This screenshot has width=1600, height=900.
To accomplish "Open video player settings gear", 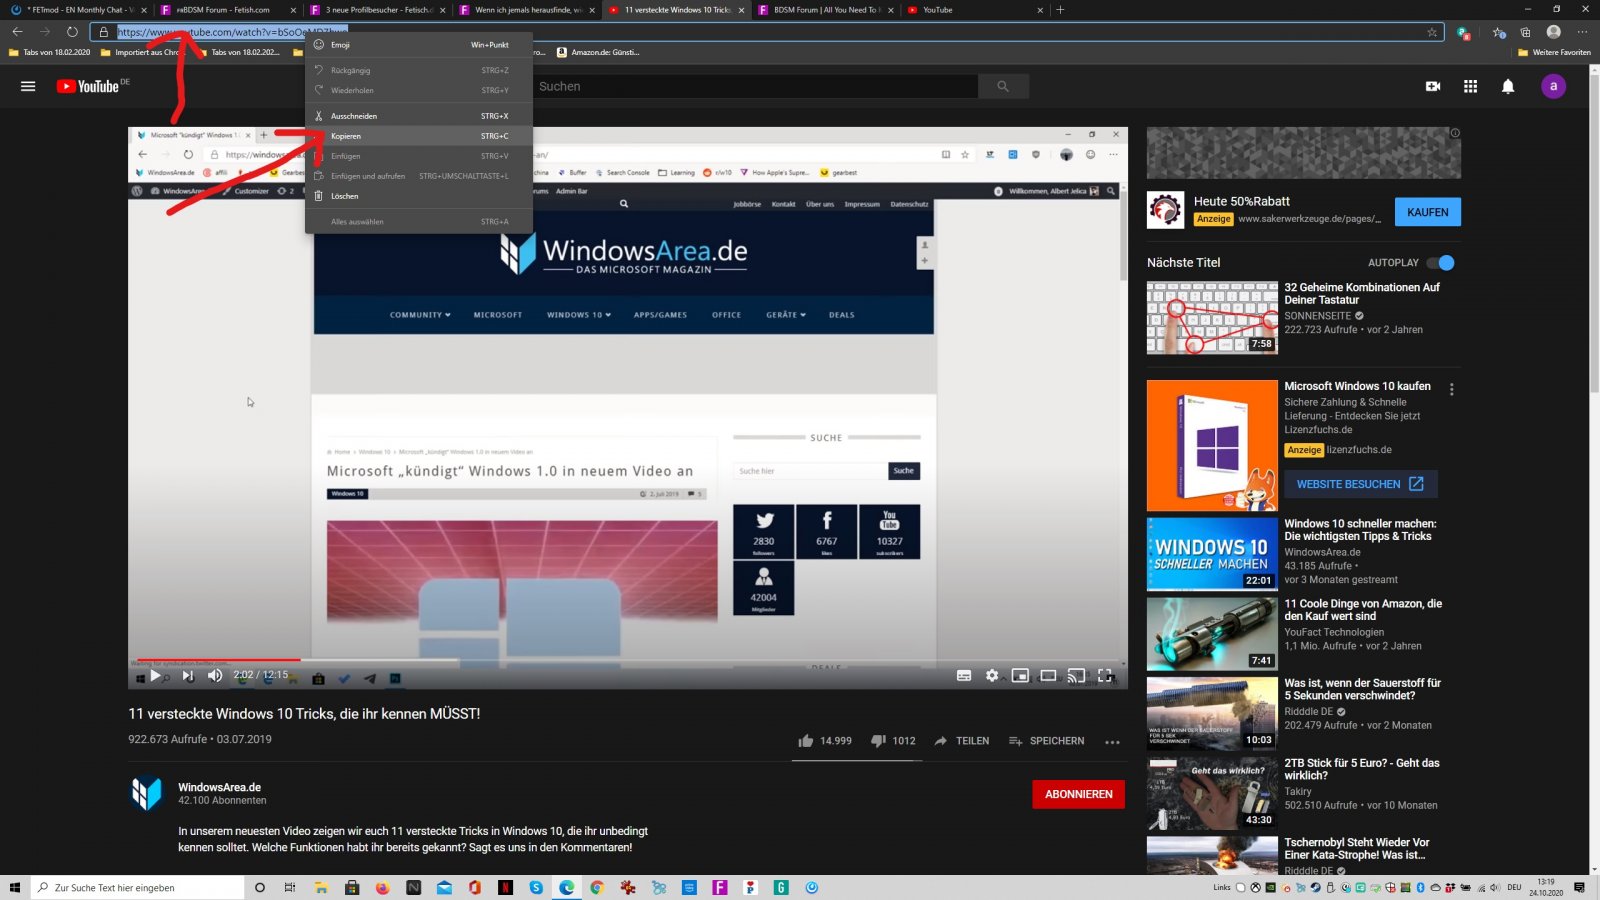I will (992, 676).
